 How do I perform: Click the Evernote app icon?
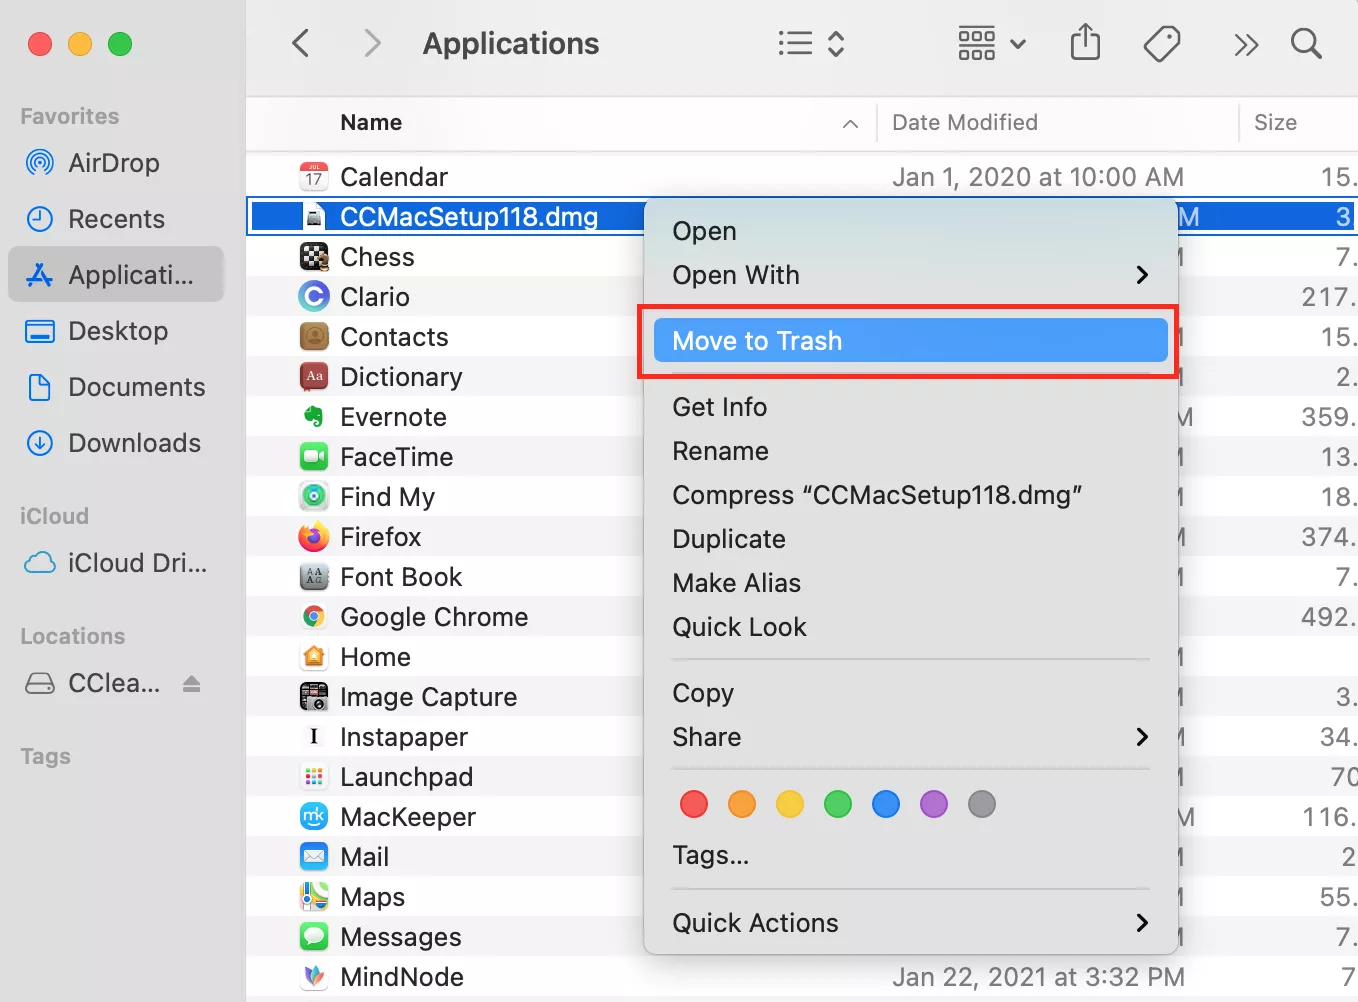click(x=314, y=416)
